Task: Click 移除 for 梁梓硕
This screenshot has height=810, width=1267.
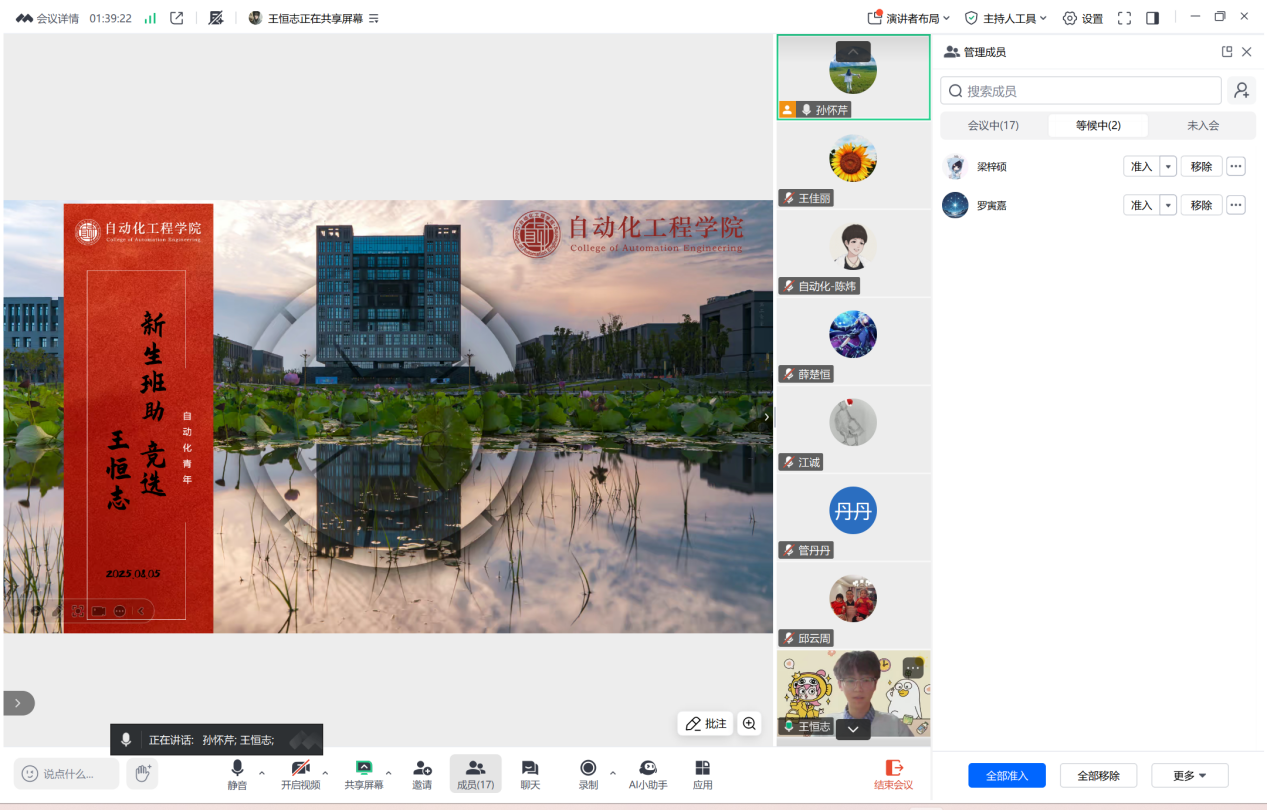Action: (x=1201, y=167)
